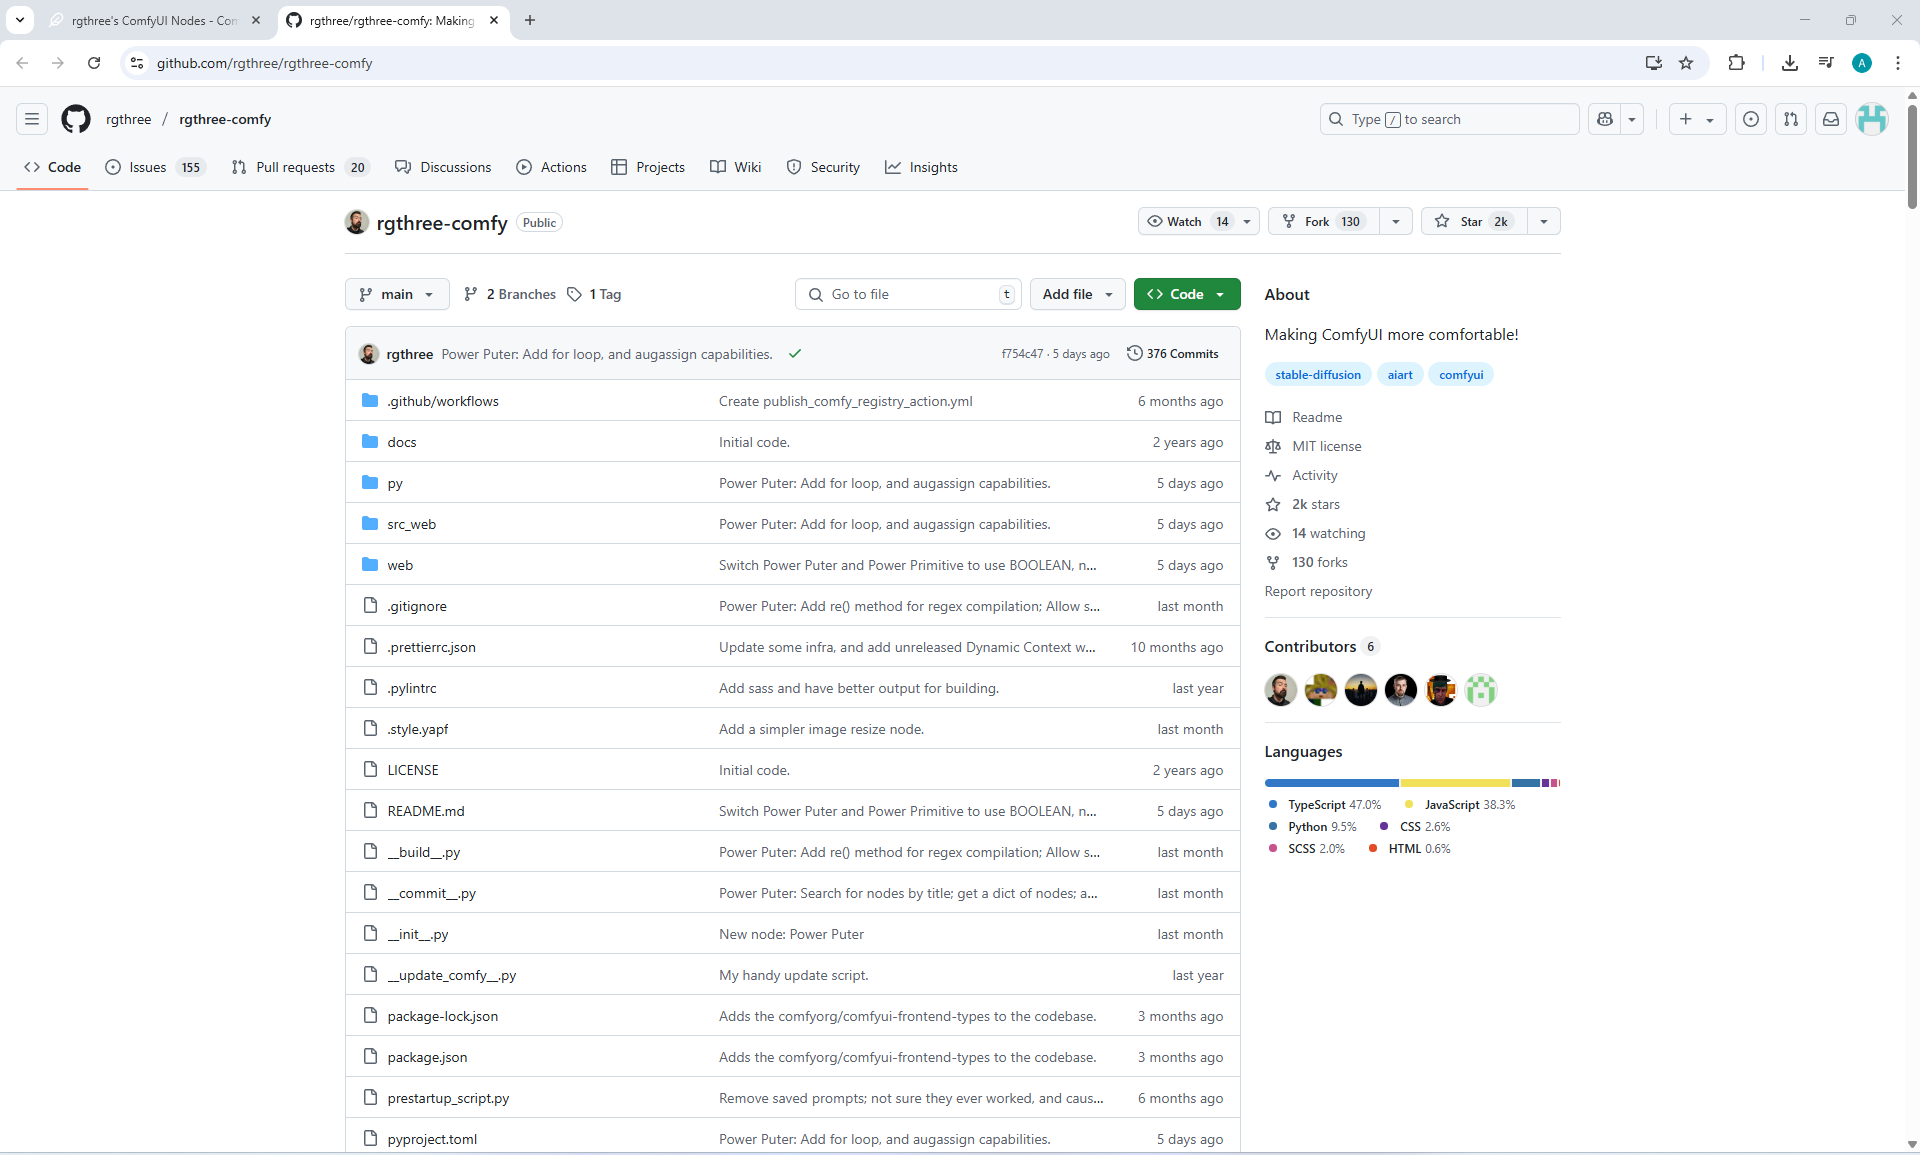Open the notifications inbox icon
The width and height of the screenshot is (1920, 1155).
[x=1830, y=119]
